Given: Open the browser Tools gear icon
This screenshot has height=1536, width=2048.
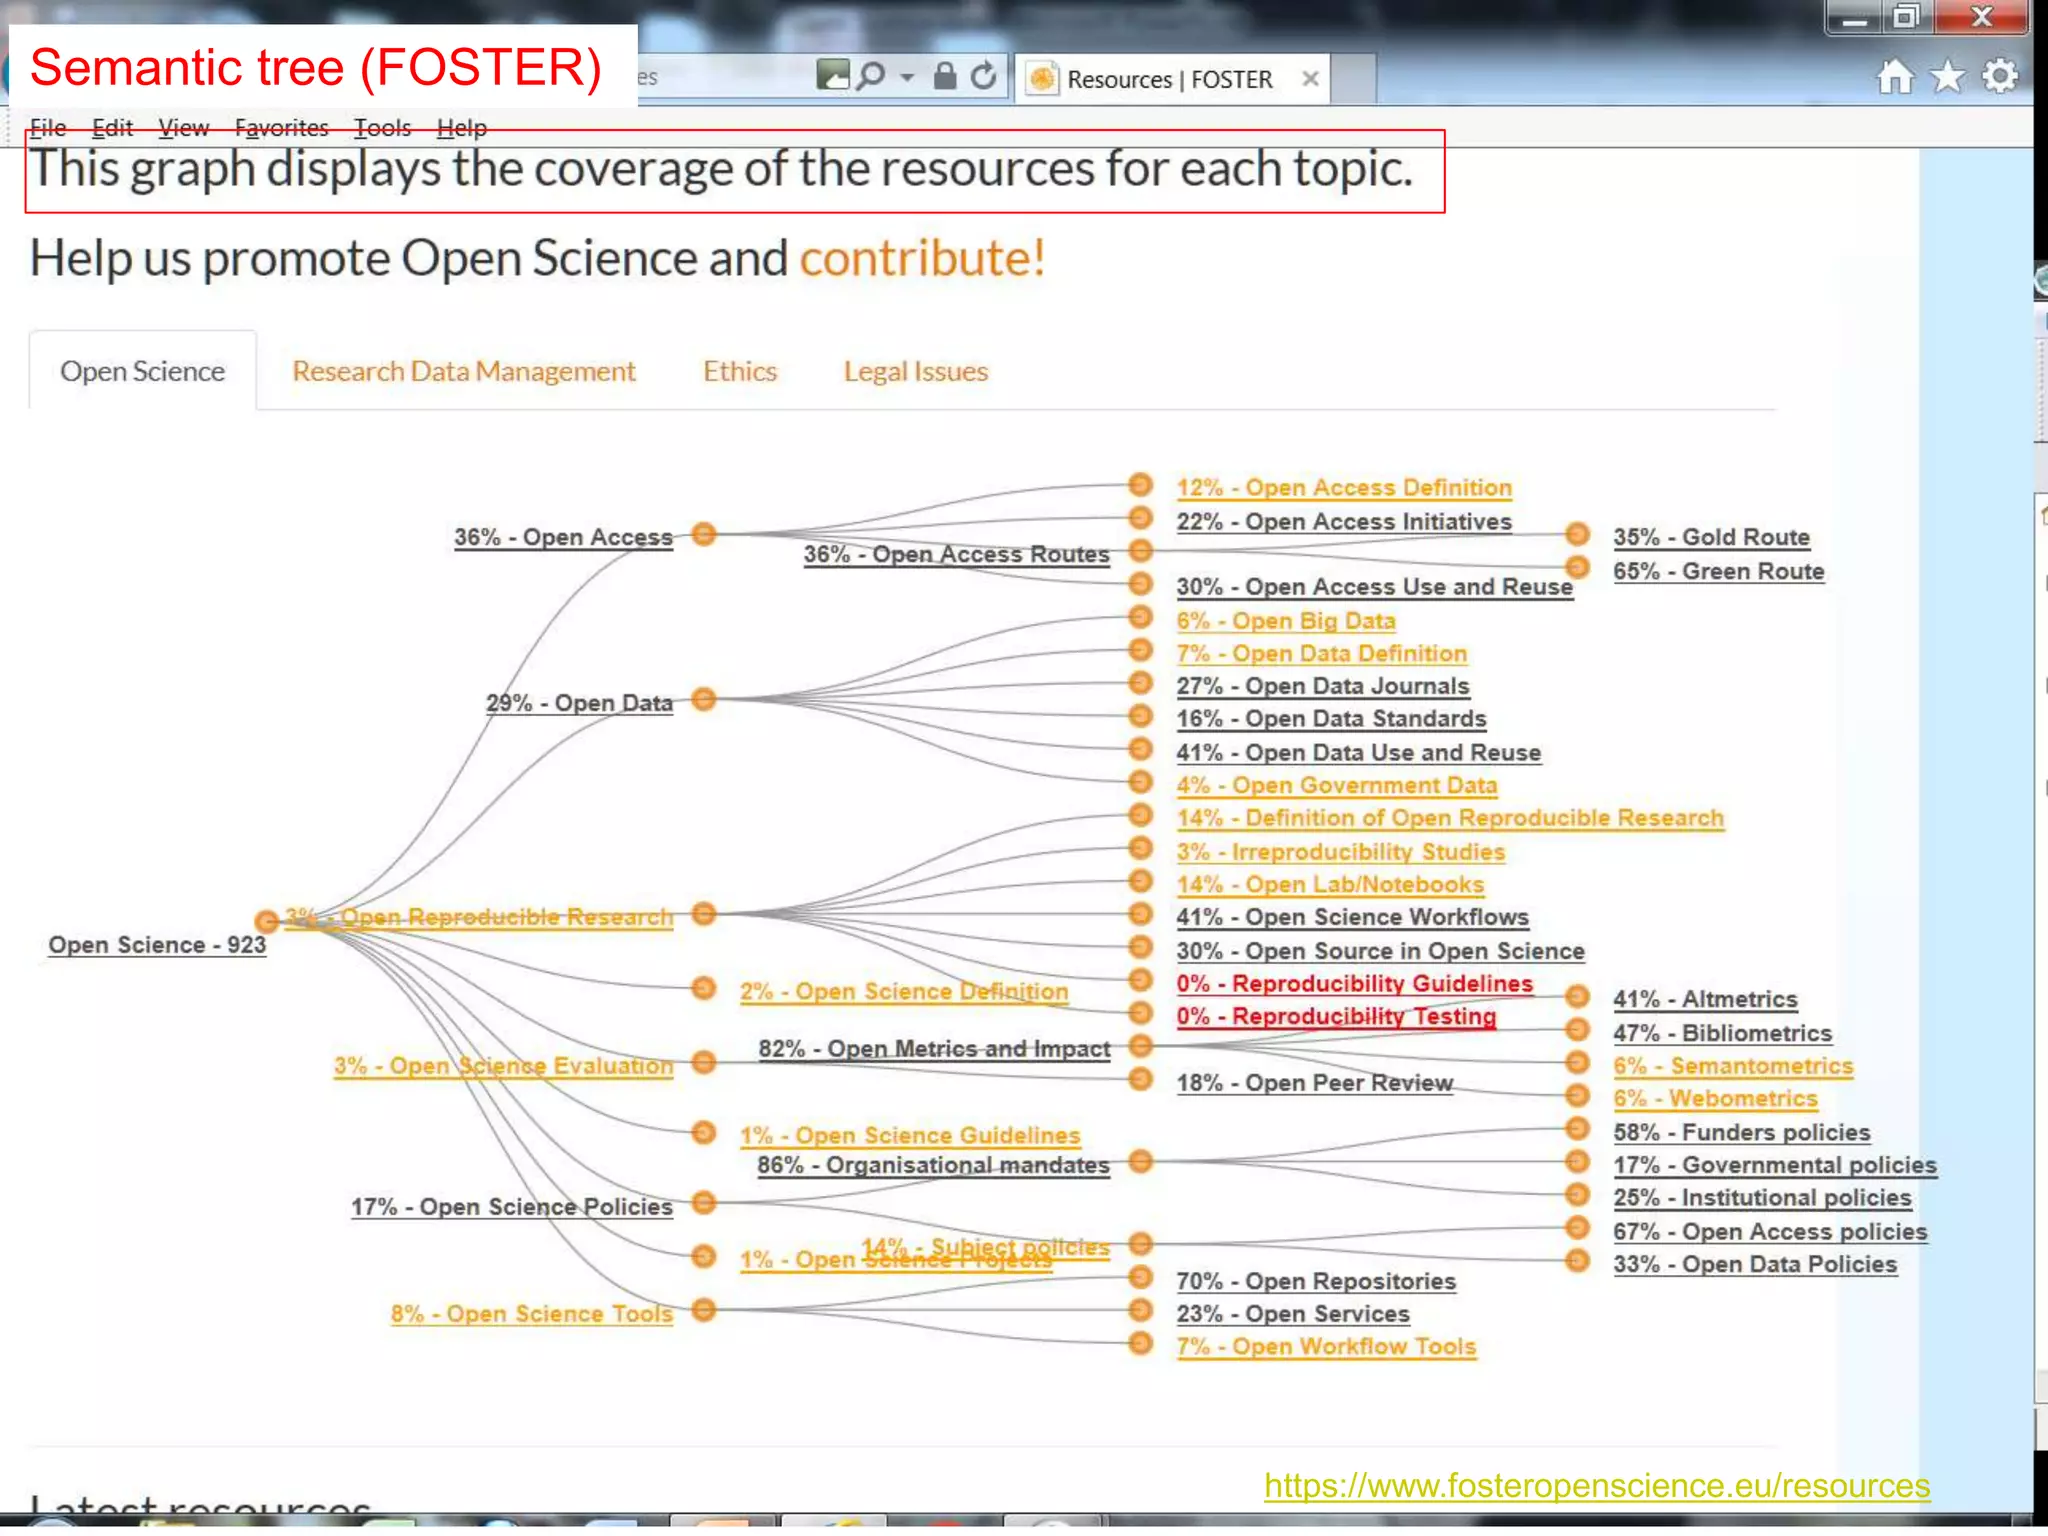Looking at the screenshot, I should pyautogui.click(x=2000, y=77).
